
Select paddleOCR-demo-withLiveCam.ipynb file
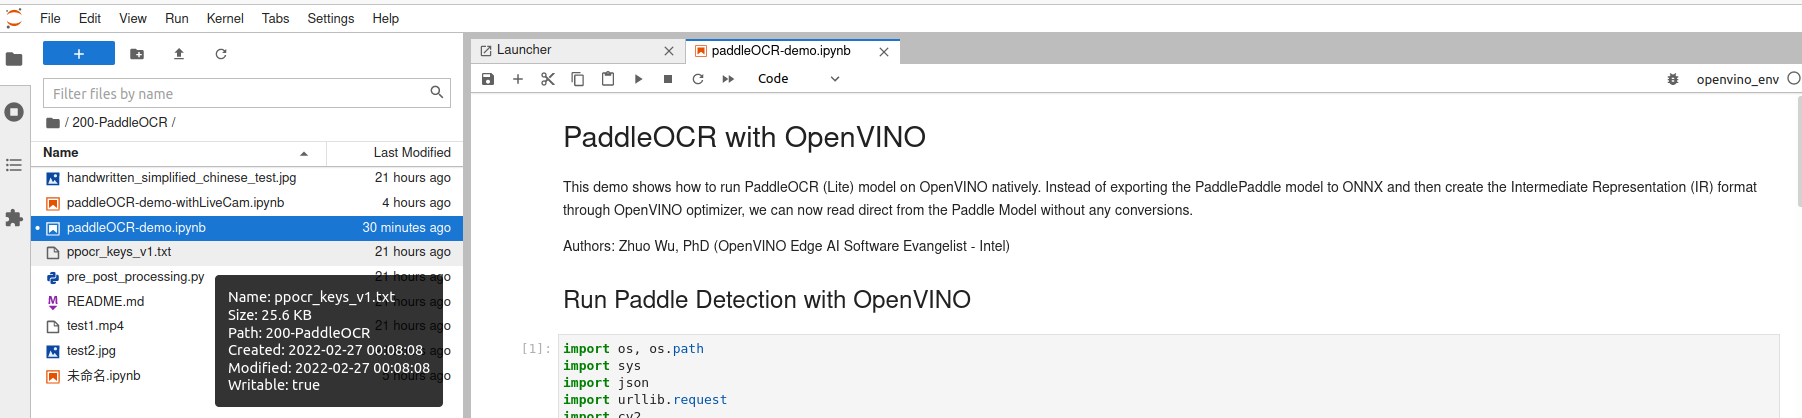[247, 203]
